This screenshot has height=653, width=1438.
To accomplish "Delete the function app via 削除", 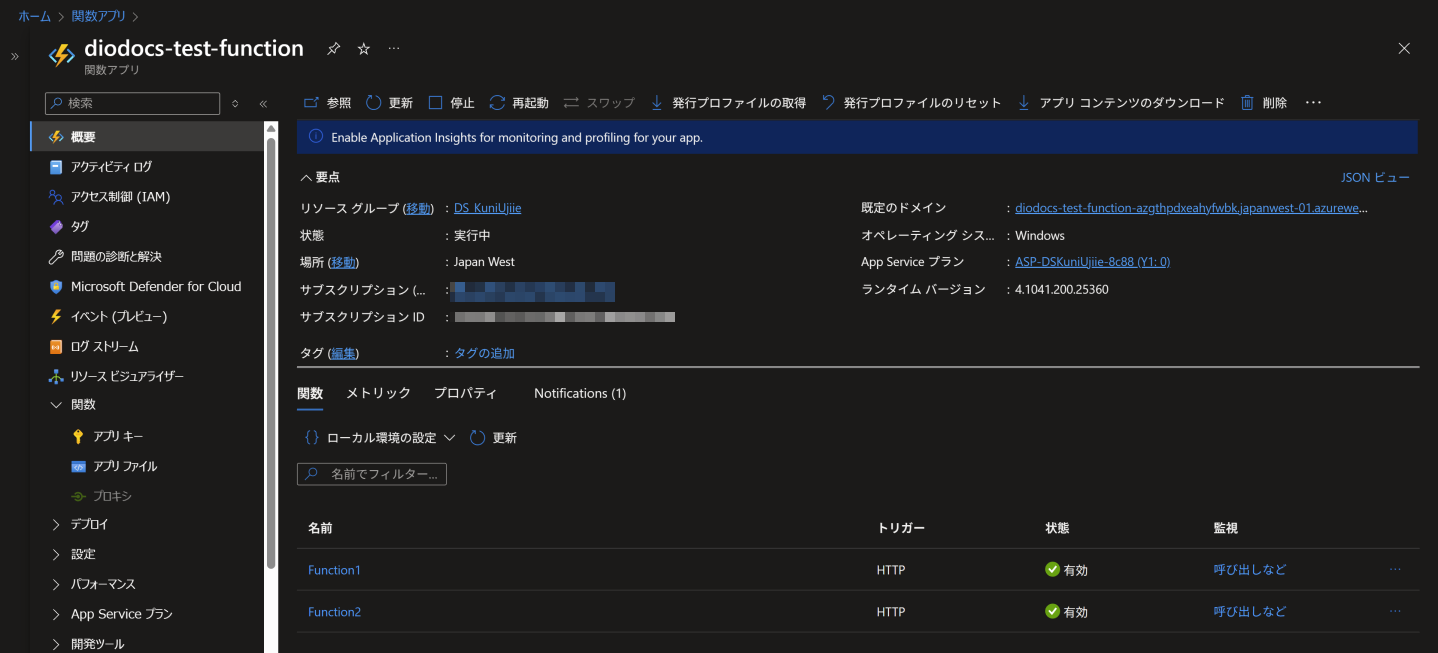I will pyautogui.click(x=1264, y=103).
